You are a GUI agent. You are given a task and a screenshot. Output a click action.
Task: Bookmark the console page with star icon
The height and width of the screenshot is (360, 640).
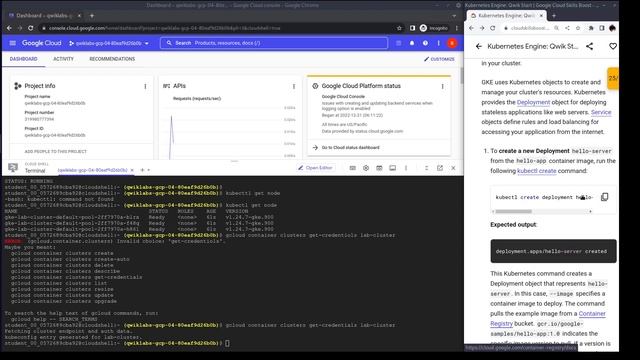tap(399, 28)
